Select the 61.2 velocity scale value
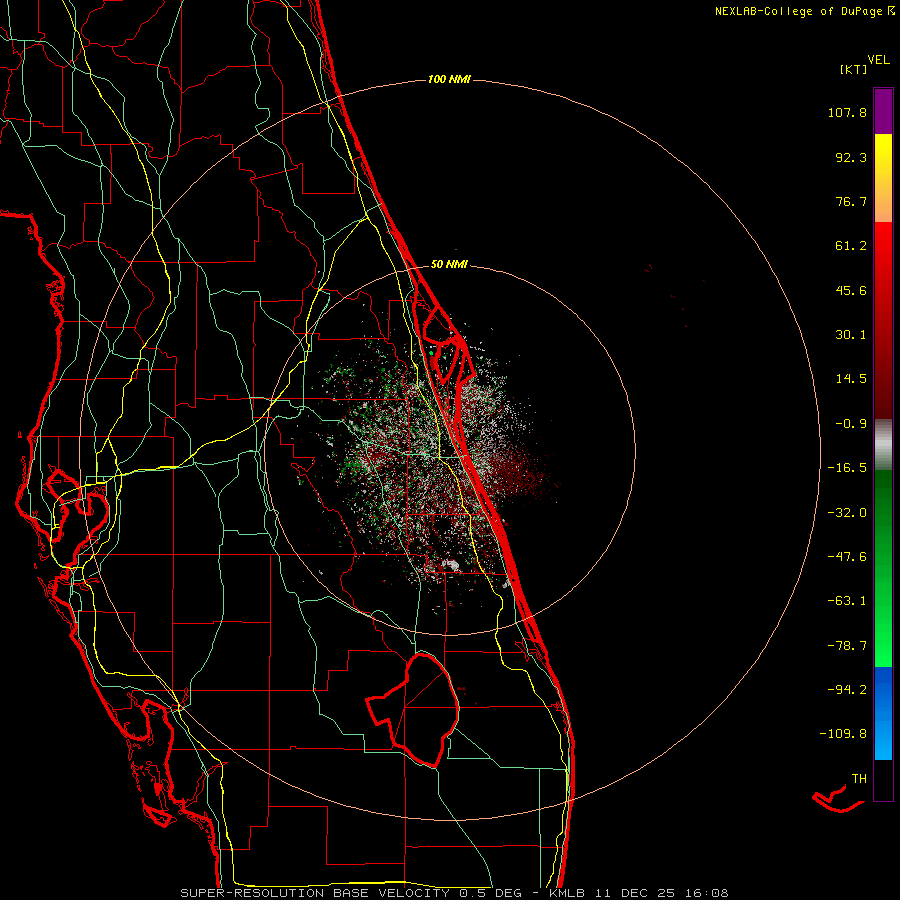900x900 pixels. click(x=851, y=246)
